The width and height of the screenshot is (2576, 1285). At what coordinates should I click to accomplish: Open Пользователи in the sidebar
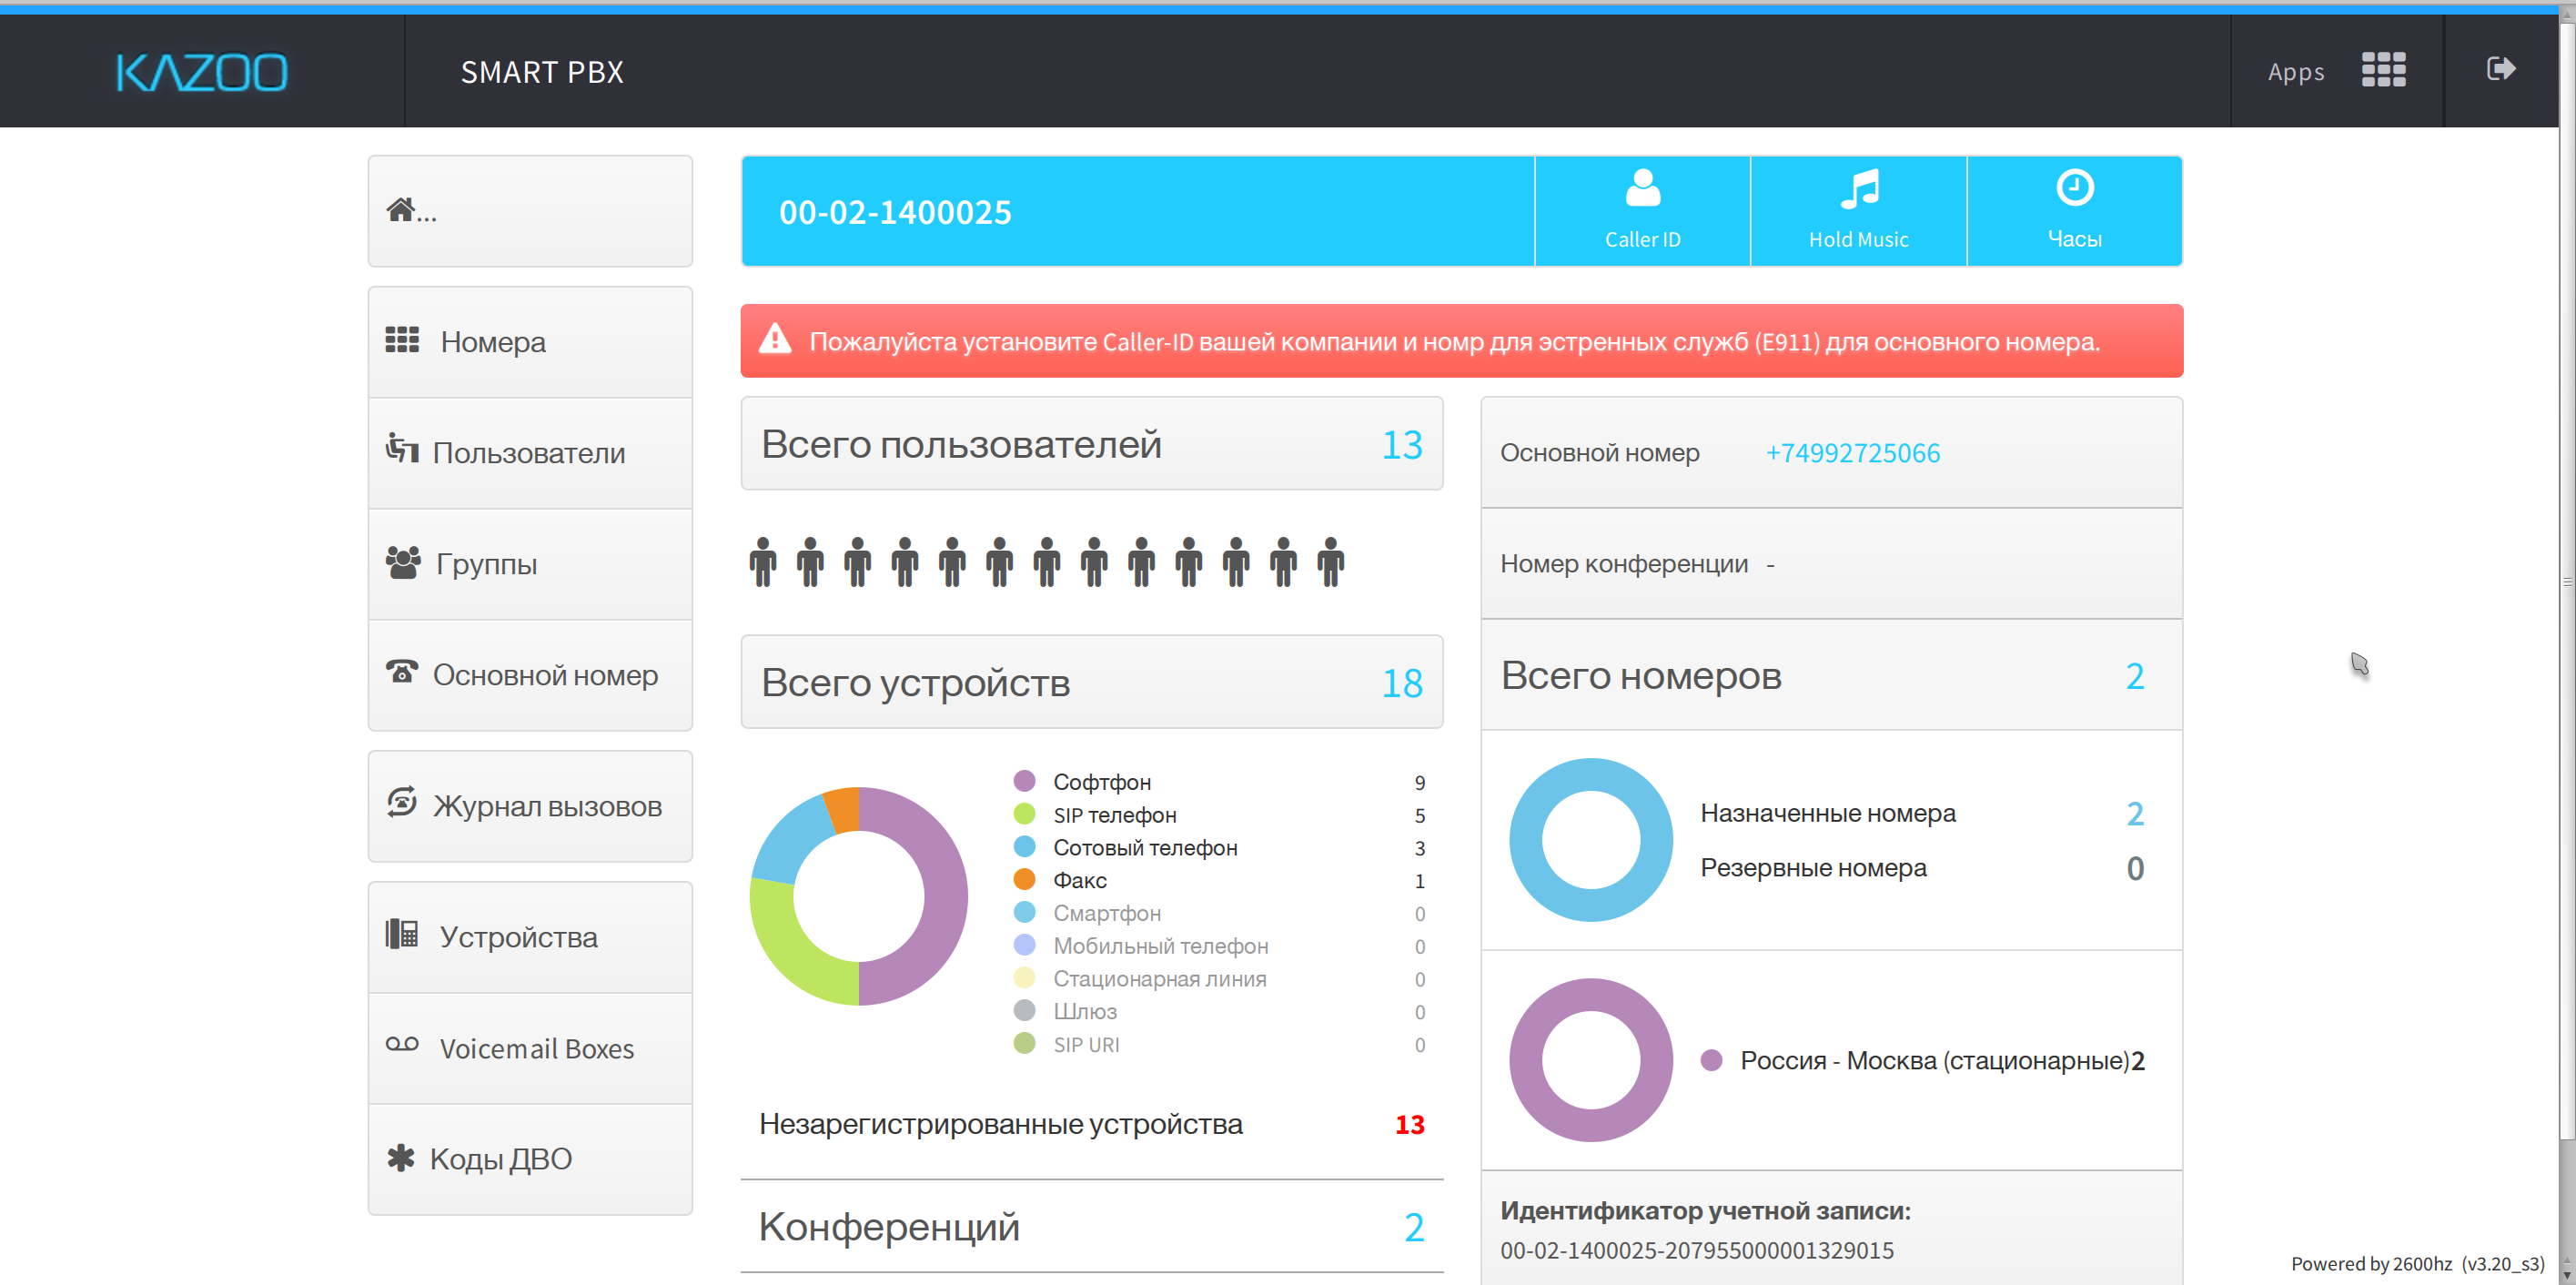530,453
